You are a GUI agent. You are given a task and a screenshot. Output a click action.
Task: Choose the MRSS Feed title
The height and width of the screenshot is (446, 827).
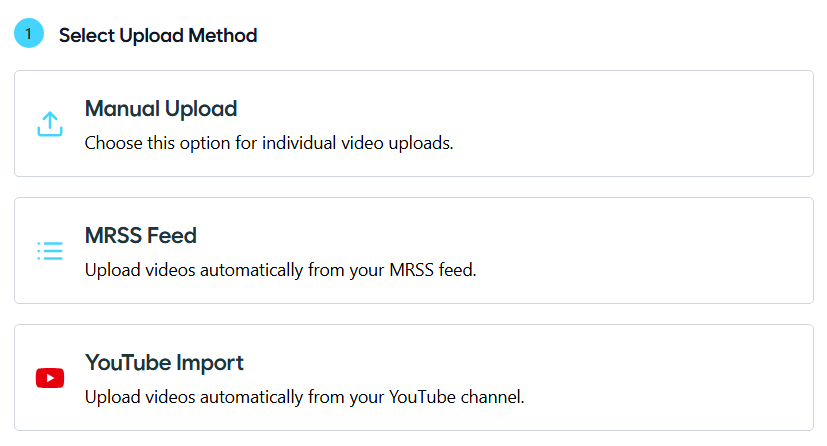pos(140,236)
